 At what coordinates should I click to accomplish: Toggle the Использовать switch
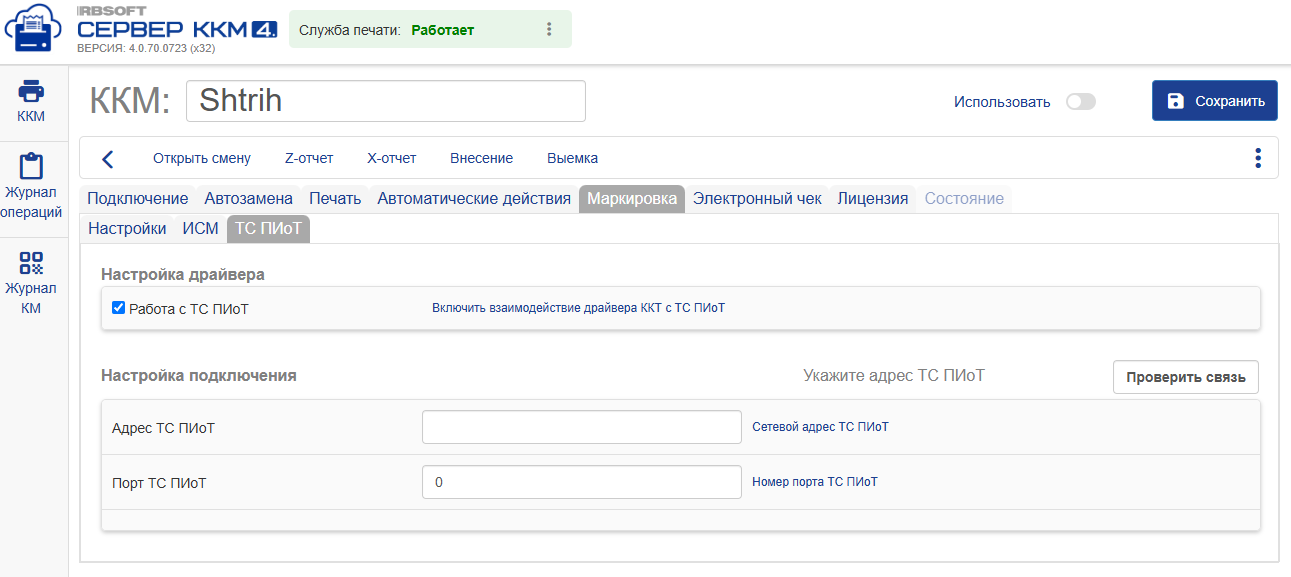1081,102
